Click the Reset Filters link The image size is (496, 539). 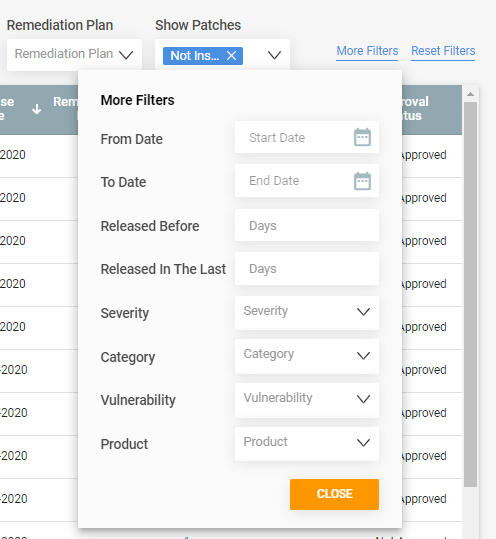coord(443,51)
